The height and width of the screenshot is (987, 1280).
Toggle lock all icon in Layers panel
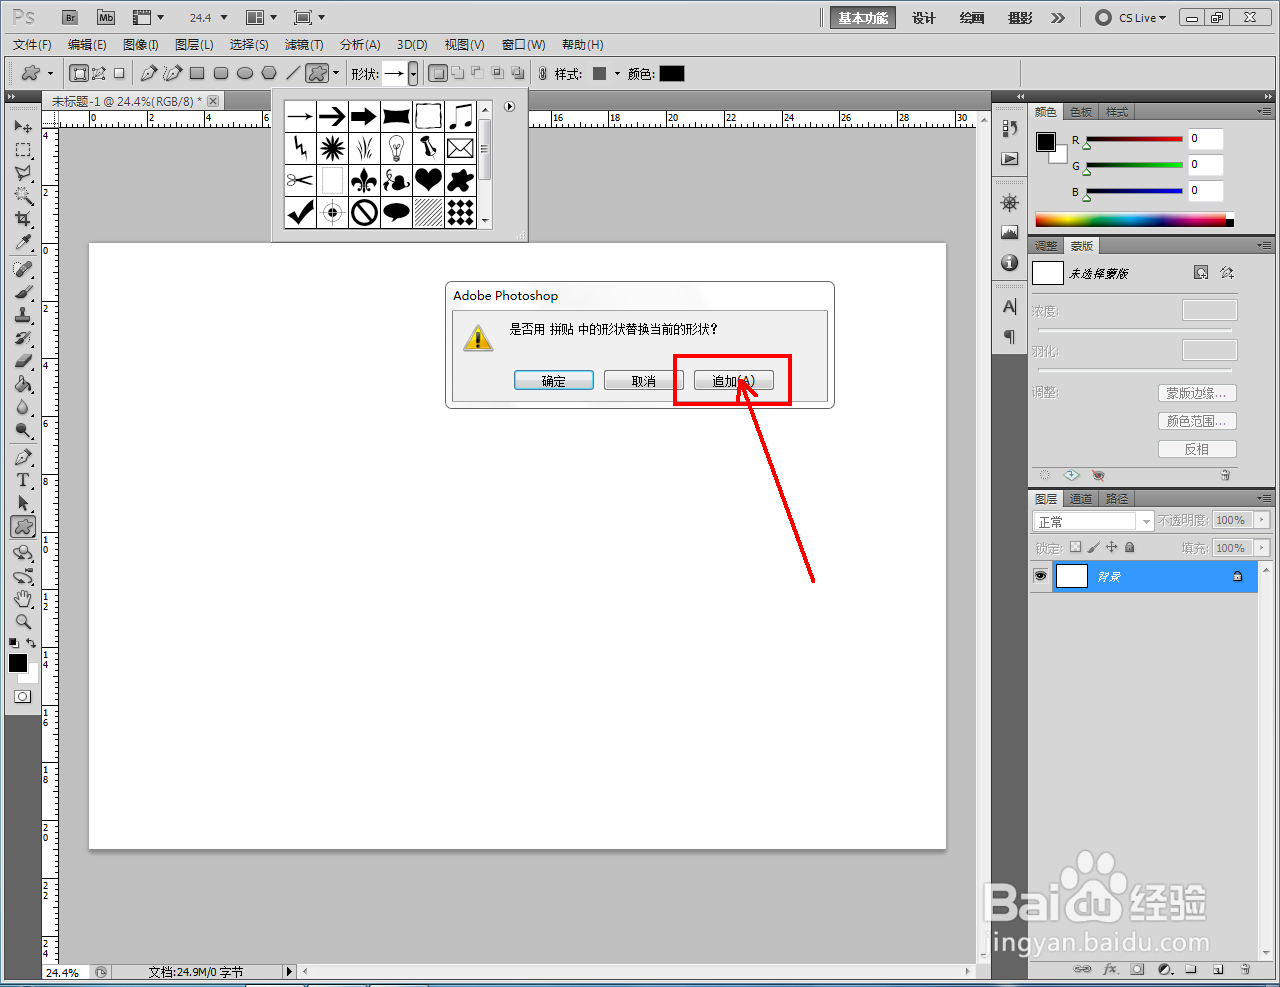point(1129,547)
